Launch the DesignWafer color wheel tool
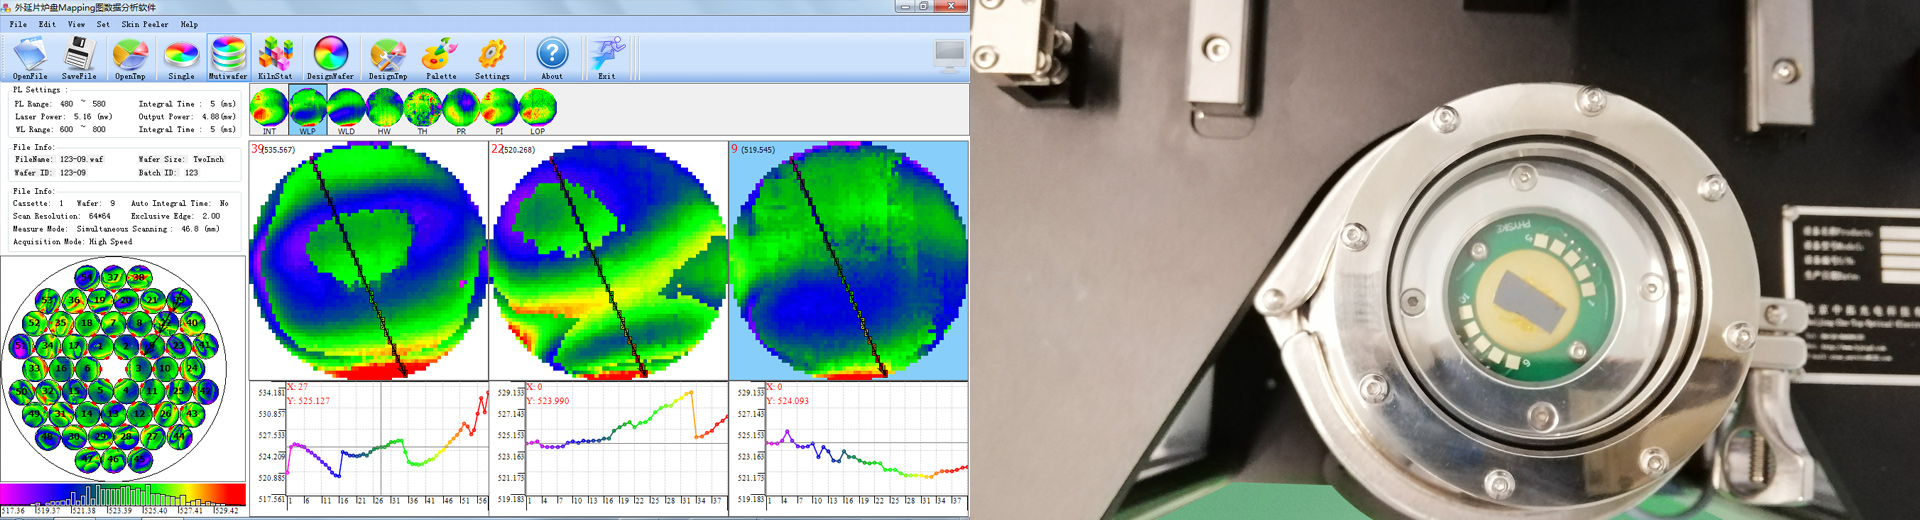The height and width of the screenshot is (520, 1920). [330, 56]
